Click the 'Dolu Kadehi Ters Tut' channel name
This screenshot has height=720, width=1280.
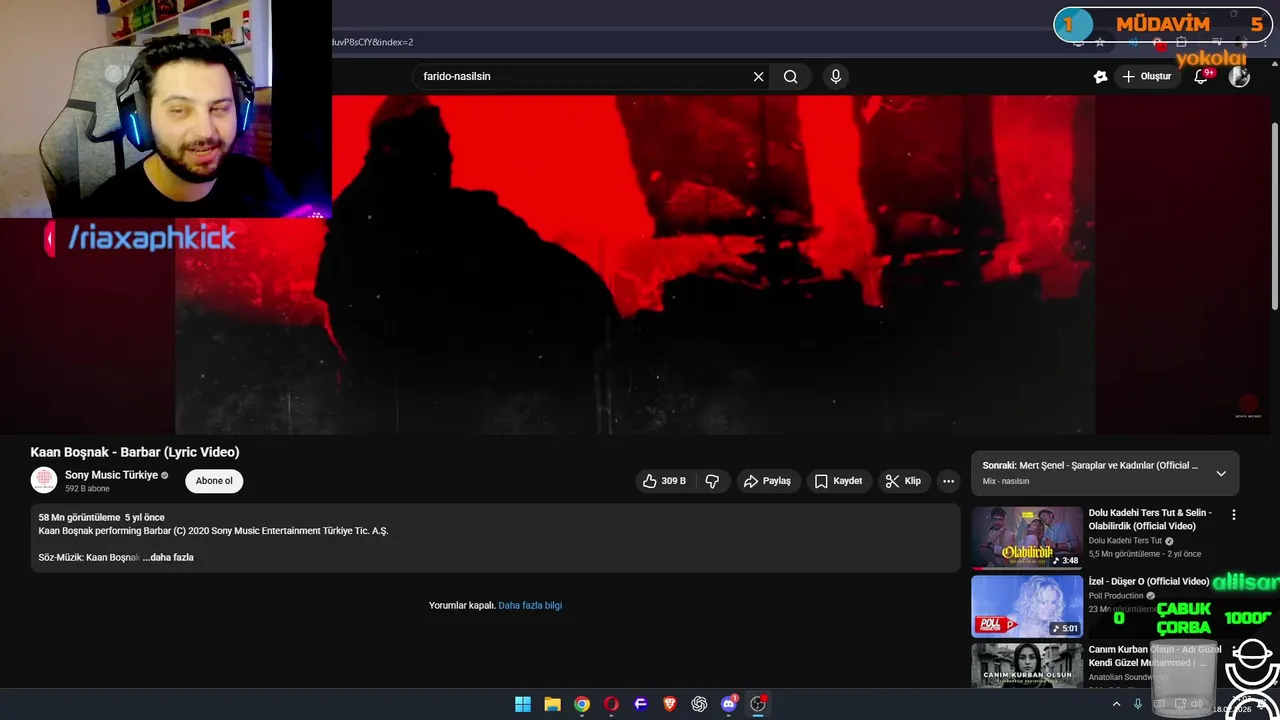click(1125, 541)
